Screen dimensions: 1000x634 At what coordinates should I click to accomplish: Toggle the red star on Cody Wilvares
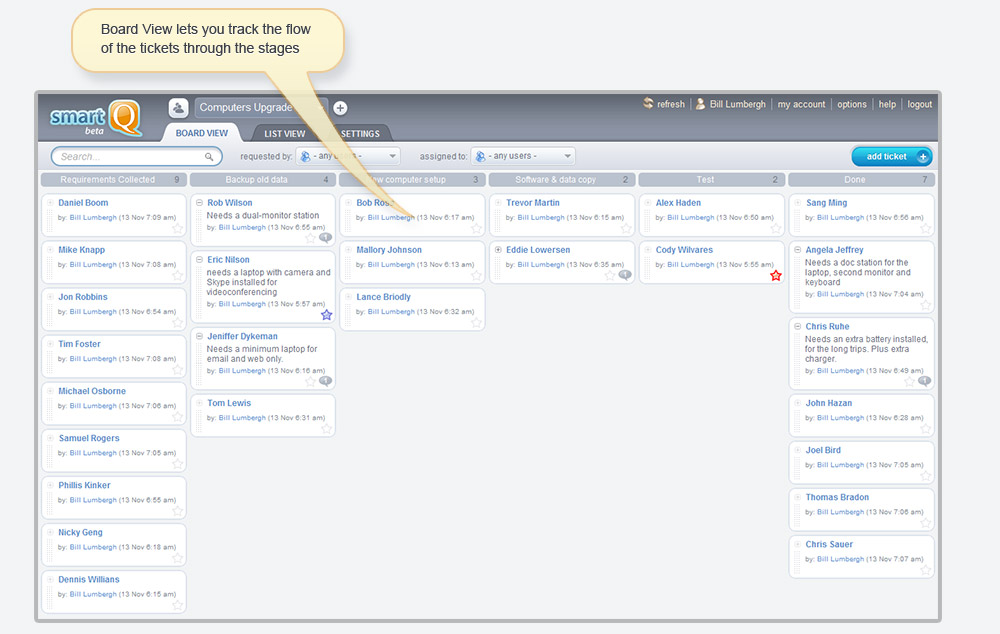[x=776, y=275]
